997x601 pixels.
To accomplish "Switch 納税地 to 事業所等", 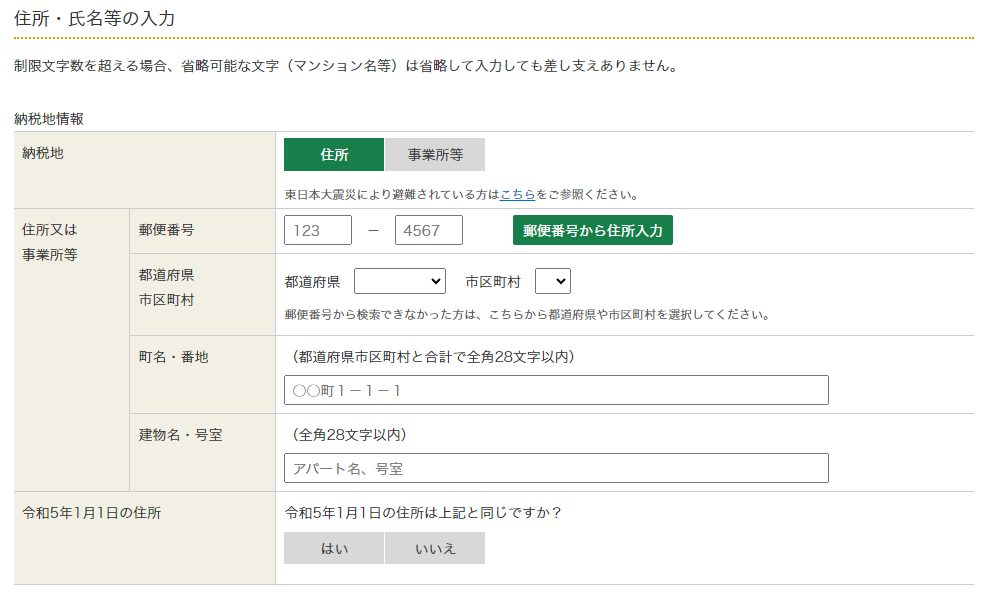I will [x=435, y=155].
